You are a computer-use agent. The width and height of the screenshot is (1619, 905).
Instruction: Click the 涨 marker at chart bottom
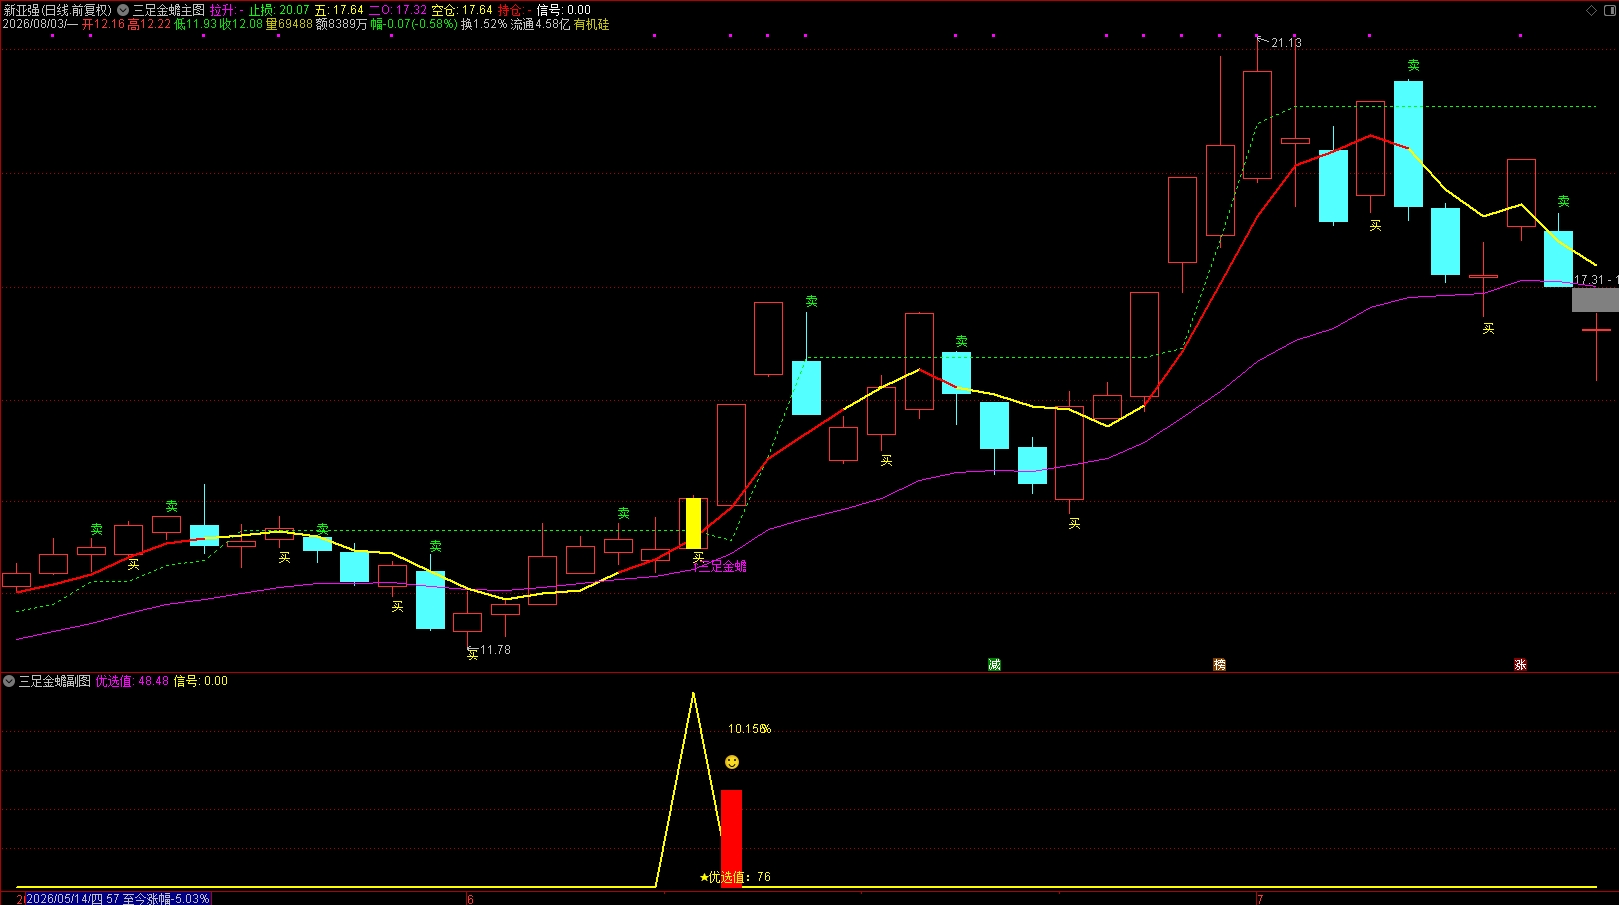point(1520,664)
